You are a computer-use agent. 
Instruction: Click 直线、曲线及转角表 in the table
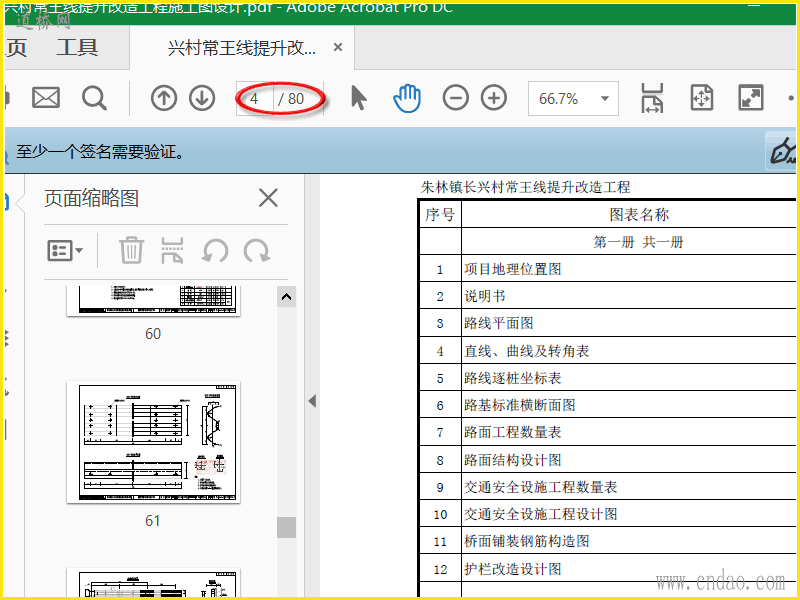tap(527, 351)
